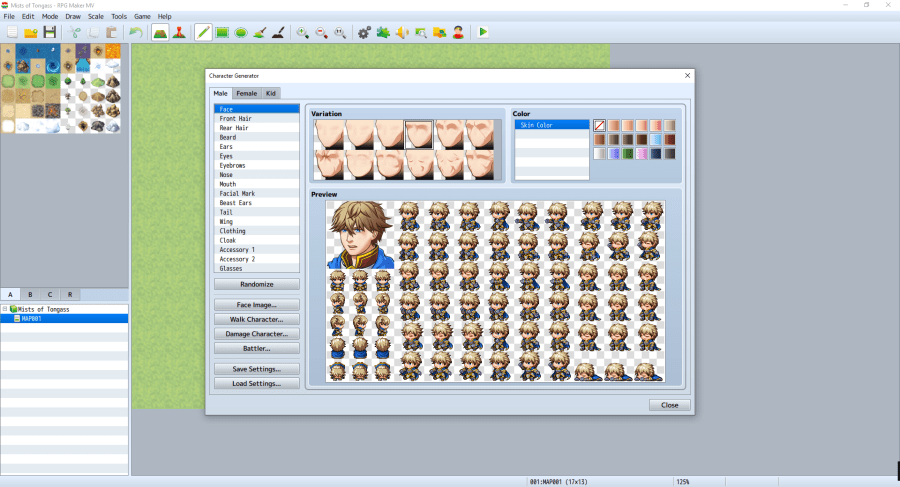Click the Zoom In magnifier icon
Image resolution: width=900 pixels, height=487 pixels.
pyautogui.click(x=302, y=32)
